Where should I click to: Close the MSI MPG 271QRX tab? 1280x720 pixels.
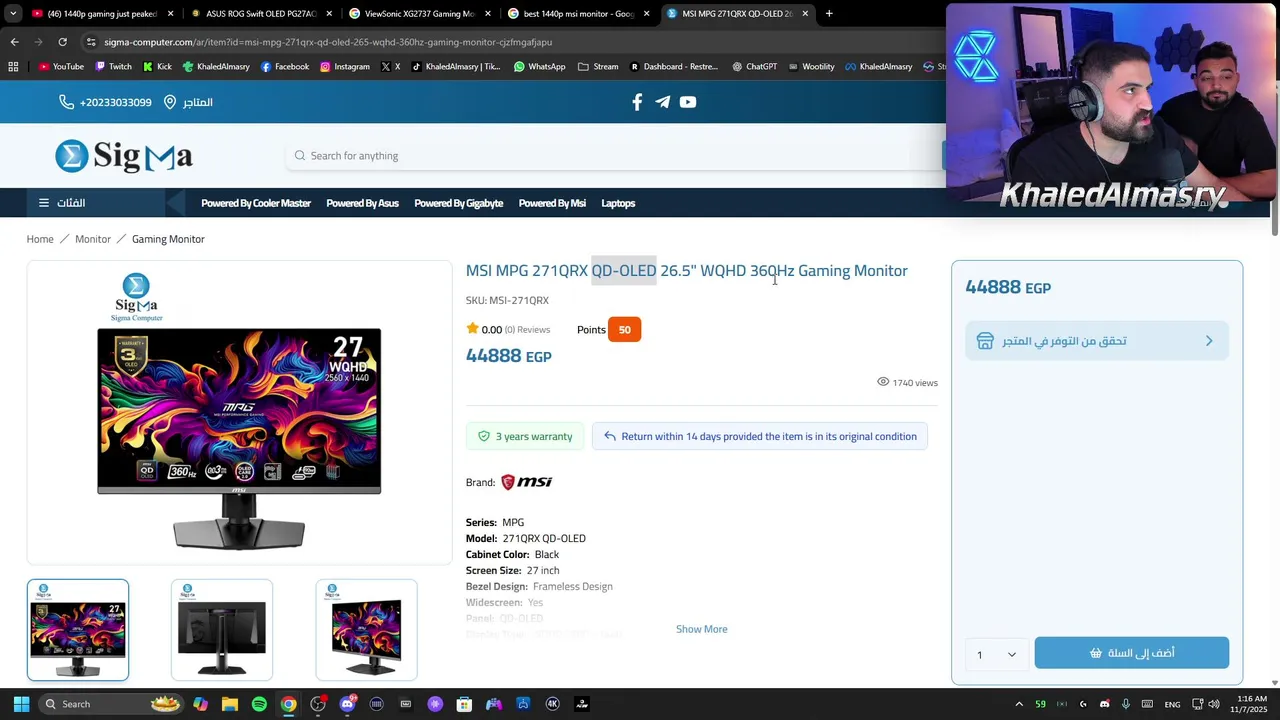(805, 14)
